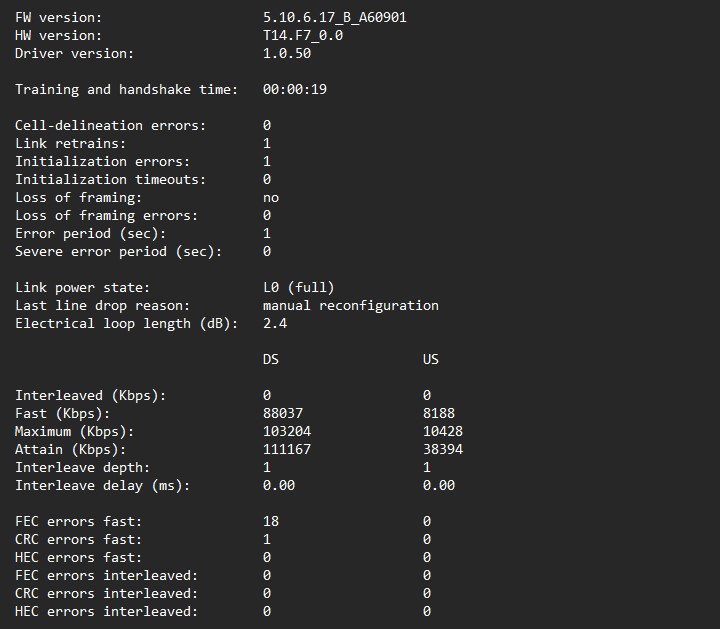Click the "Initialization timeouts:" label
The width and height of the screenshot is (720, 629).
pos(111,180)
